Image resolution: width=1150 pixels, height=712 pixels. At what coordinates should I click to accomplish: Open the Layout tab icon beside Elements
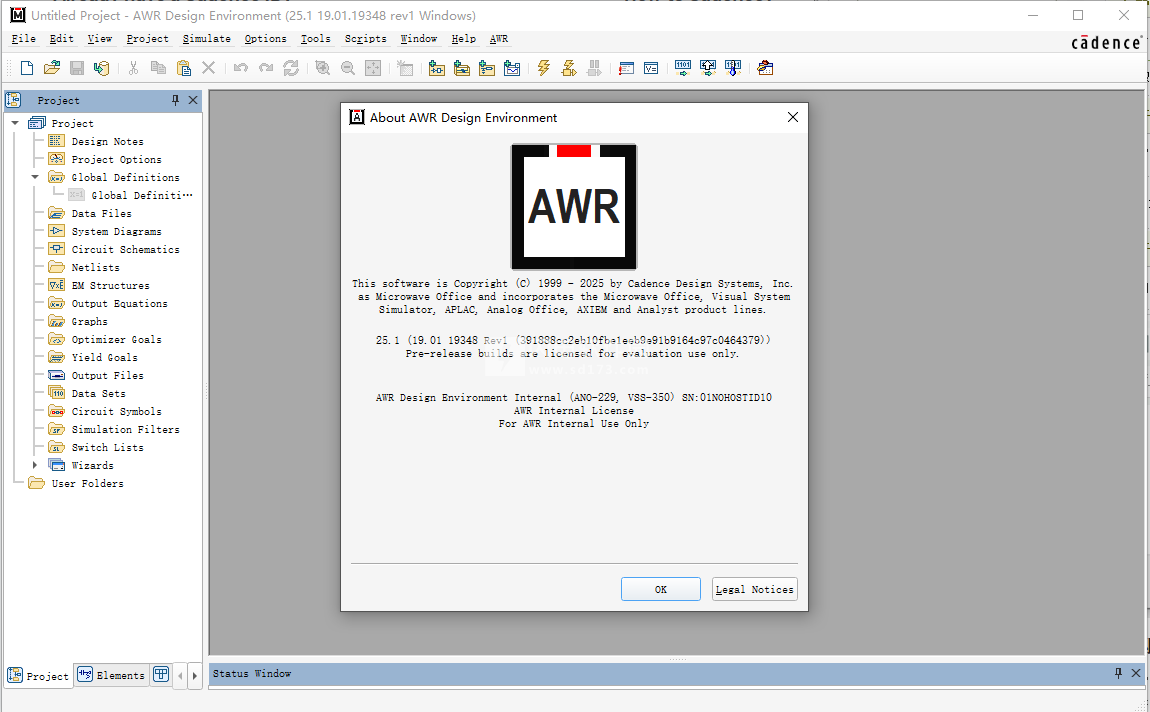coord(161,675)
